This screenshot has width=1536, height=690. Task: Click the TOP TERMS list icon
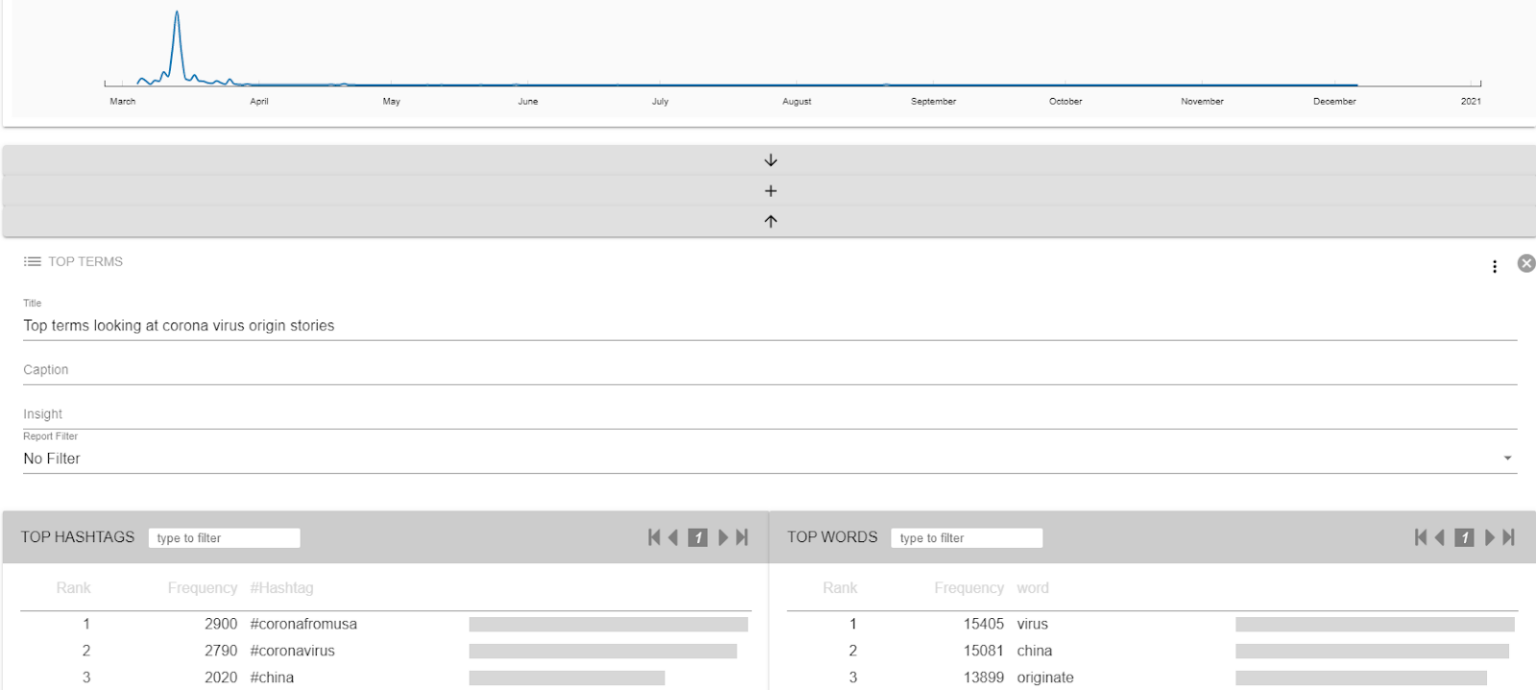tap(31, 261)
